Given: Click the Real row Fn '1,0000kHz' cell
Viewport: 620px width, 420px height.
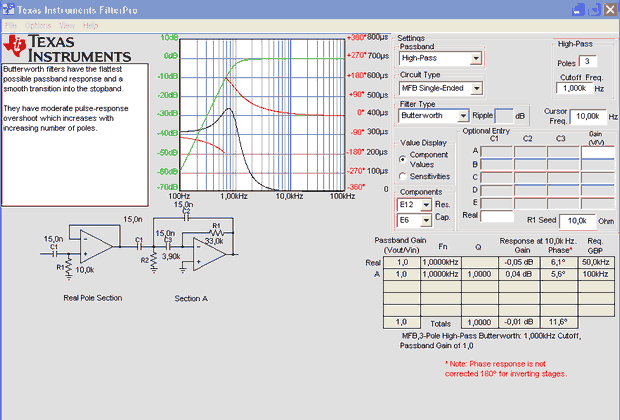Looking at the screenshot, I should [x=440, y=262].
